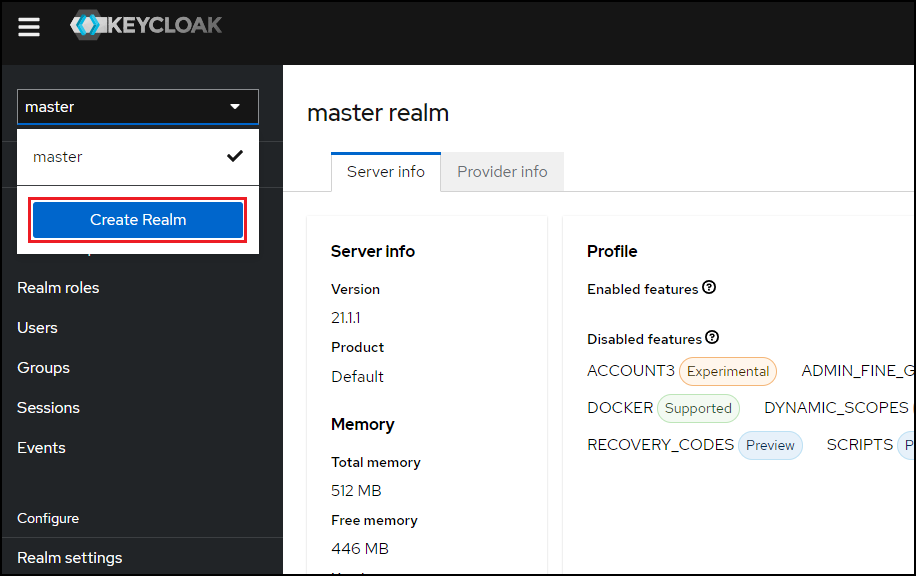This screenshot has height=576, width=916.
Task: Click the Supported badge next to DOCKER
Action: (x=698, y=408)
